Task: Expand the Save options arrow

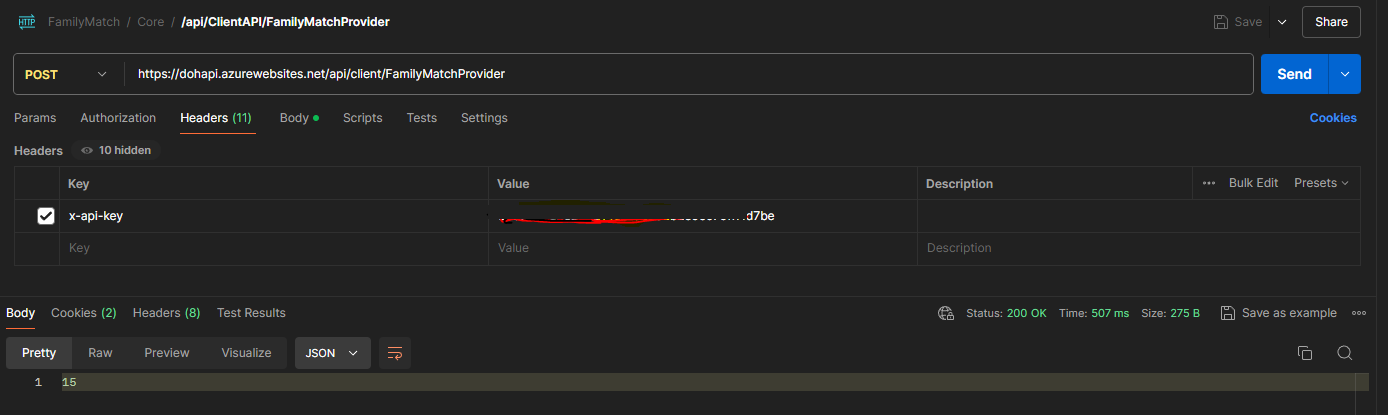Action: pos(1281,21)
